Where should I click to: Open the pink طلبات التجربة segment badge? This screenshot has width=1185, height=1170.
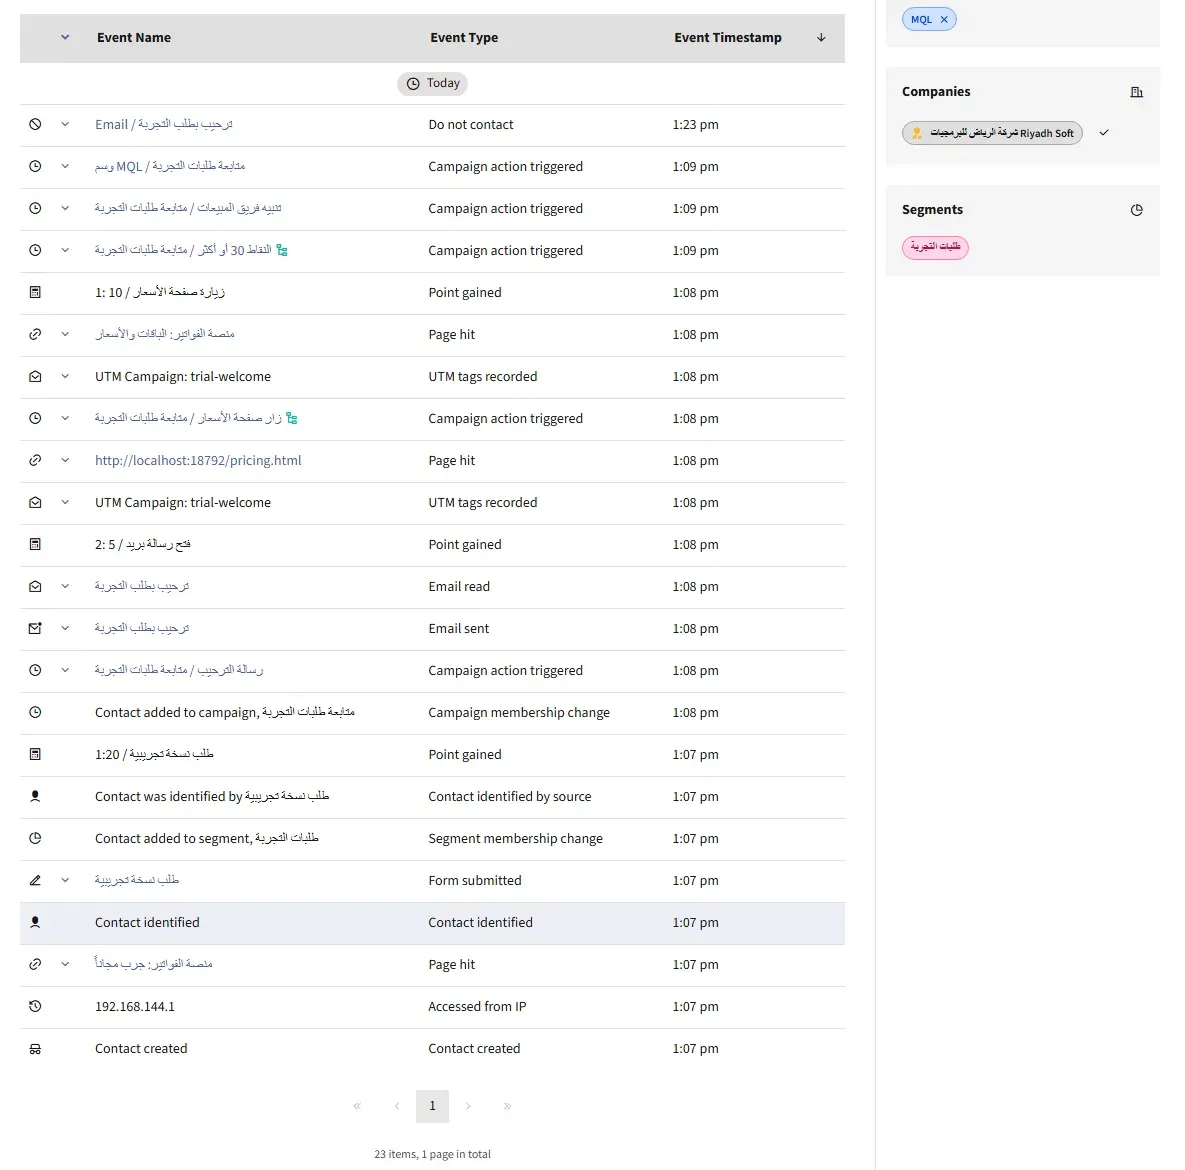point(935,247)
